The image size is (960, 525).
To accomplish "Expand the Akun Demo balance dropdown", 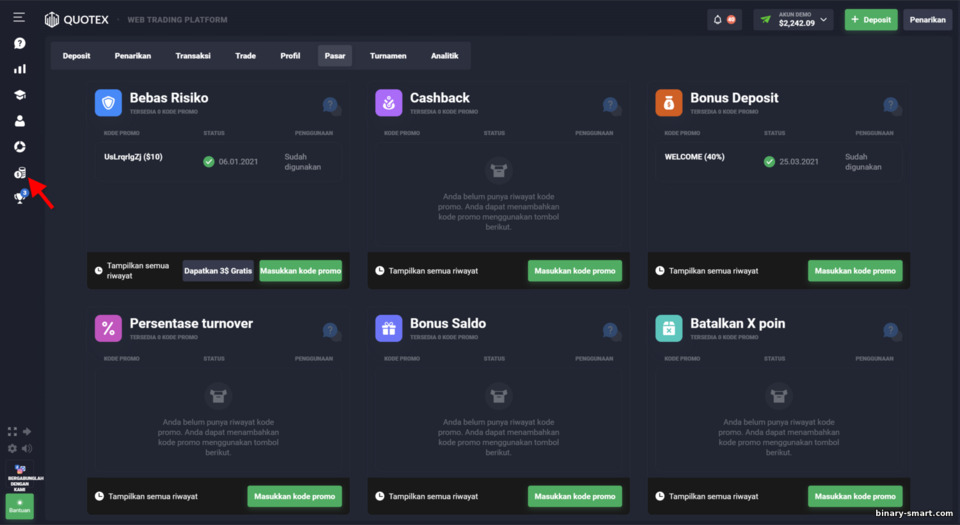I will 795,20.
